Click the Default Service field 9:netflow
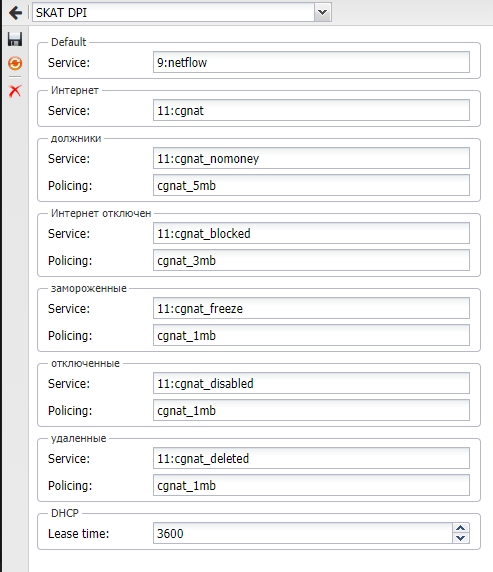The height and width of the screenshot is (572, 493). (311, 62)
